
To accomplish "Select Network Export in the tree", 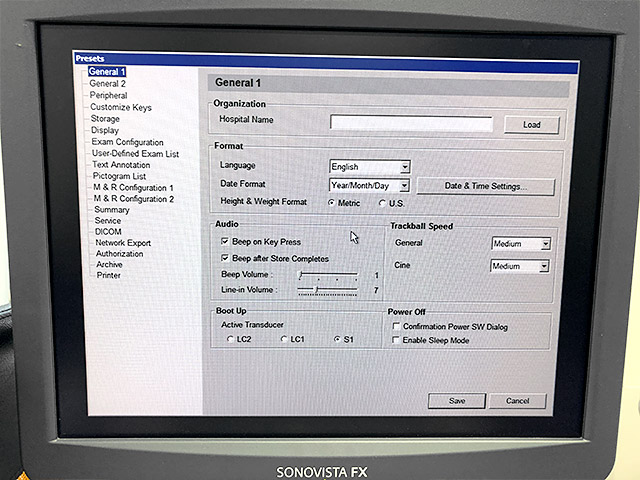I will coord(123,243).
